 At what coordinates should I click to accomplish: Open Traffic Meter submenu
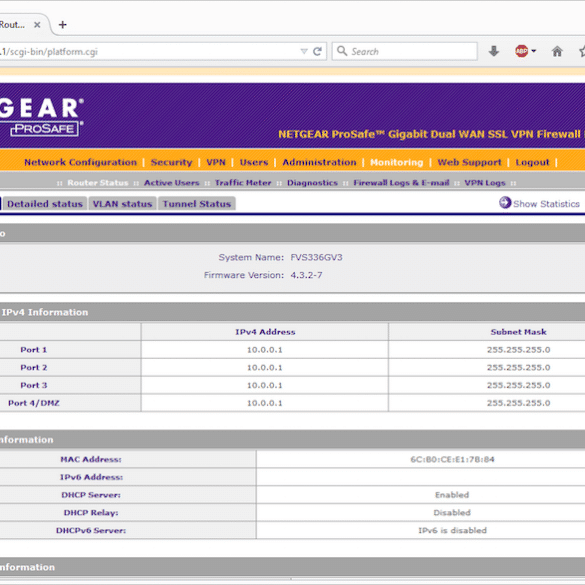[243, 183]
